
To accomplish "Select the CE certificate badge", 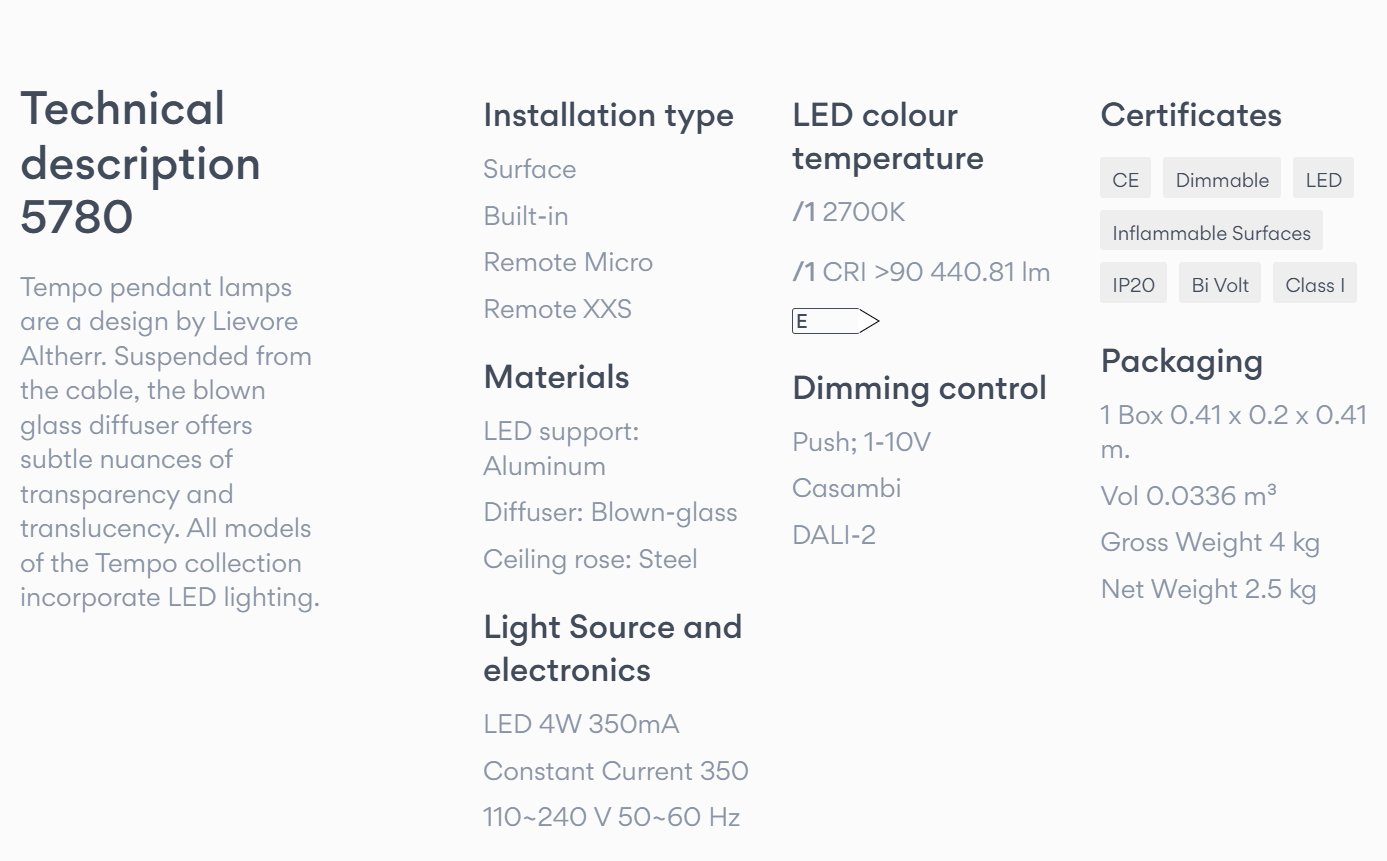I will coord(1126,179).
